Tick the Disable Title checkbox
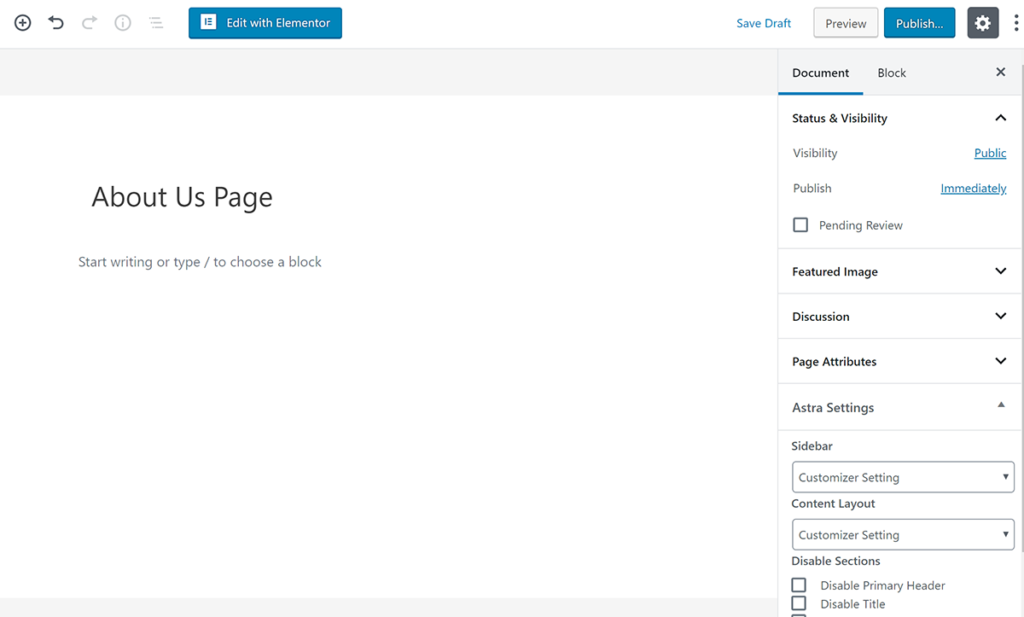The height and width of the screenshot is (617, 1024). click(x=799, y=603)
